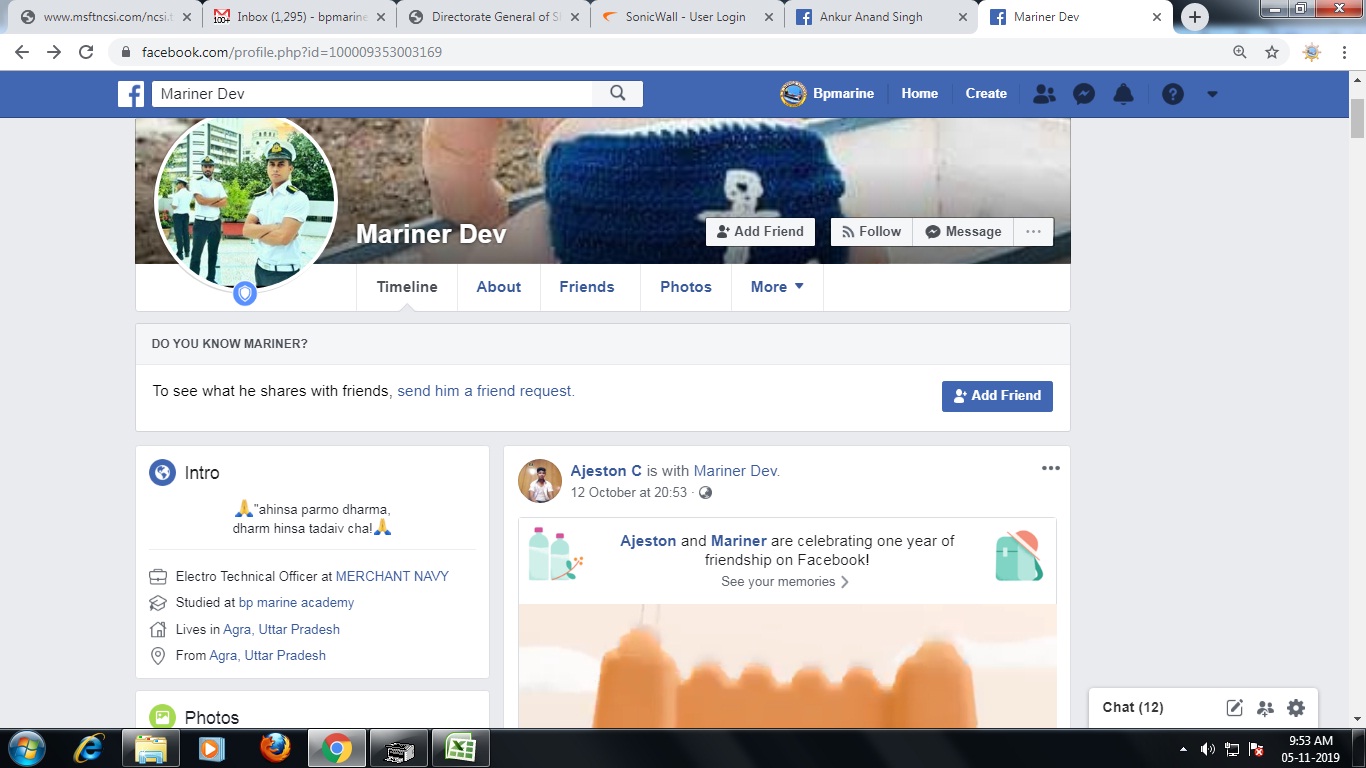Open the post options ellipsis menu

[1050, 468]
